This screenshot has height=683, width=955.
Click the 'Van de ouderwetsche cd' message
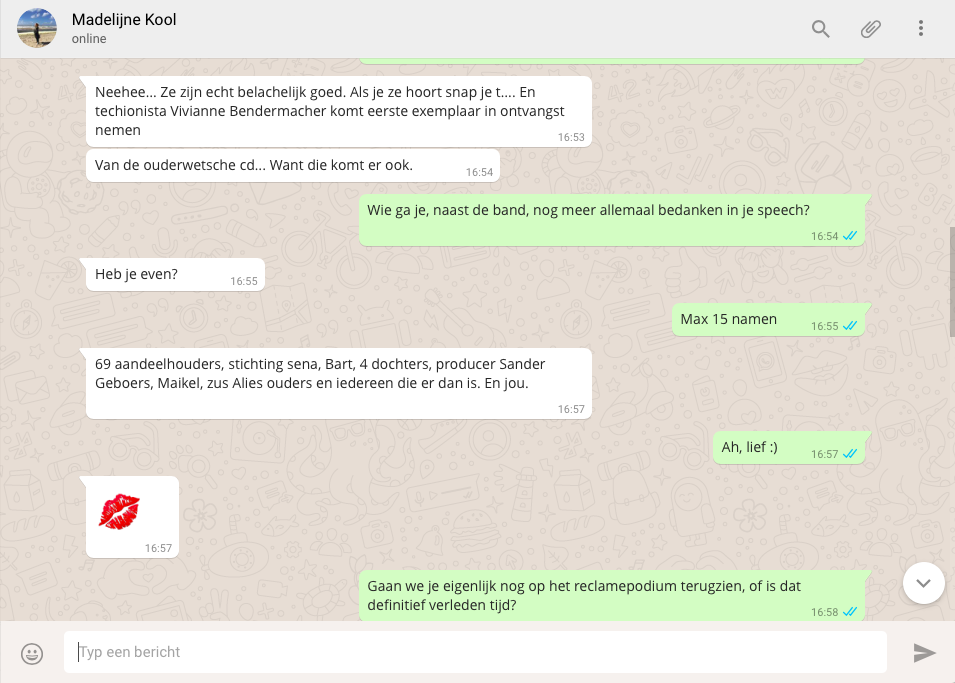pyautogui.click(x=293, y=166)
